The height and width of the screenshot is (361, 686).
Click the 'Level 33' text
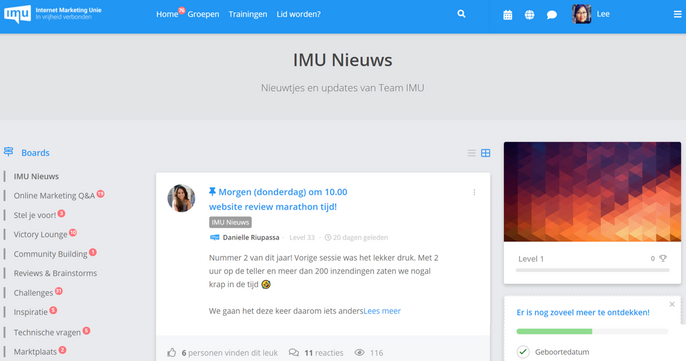click(x=302, y=237)
